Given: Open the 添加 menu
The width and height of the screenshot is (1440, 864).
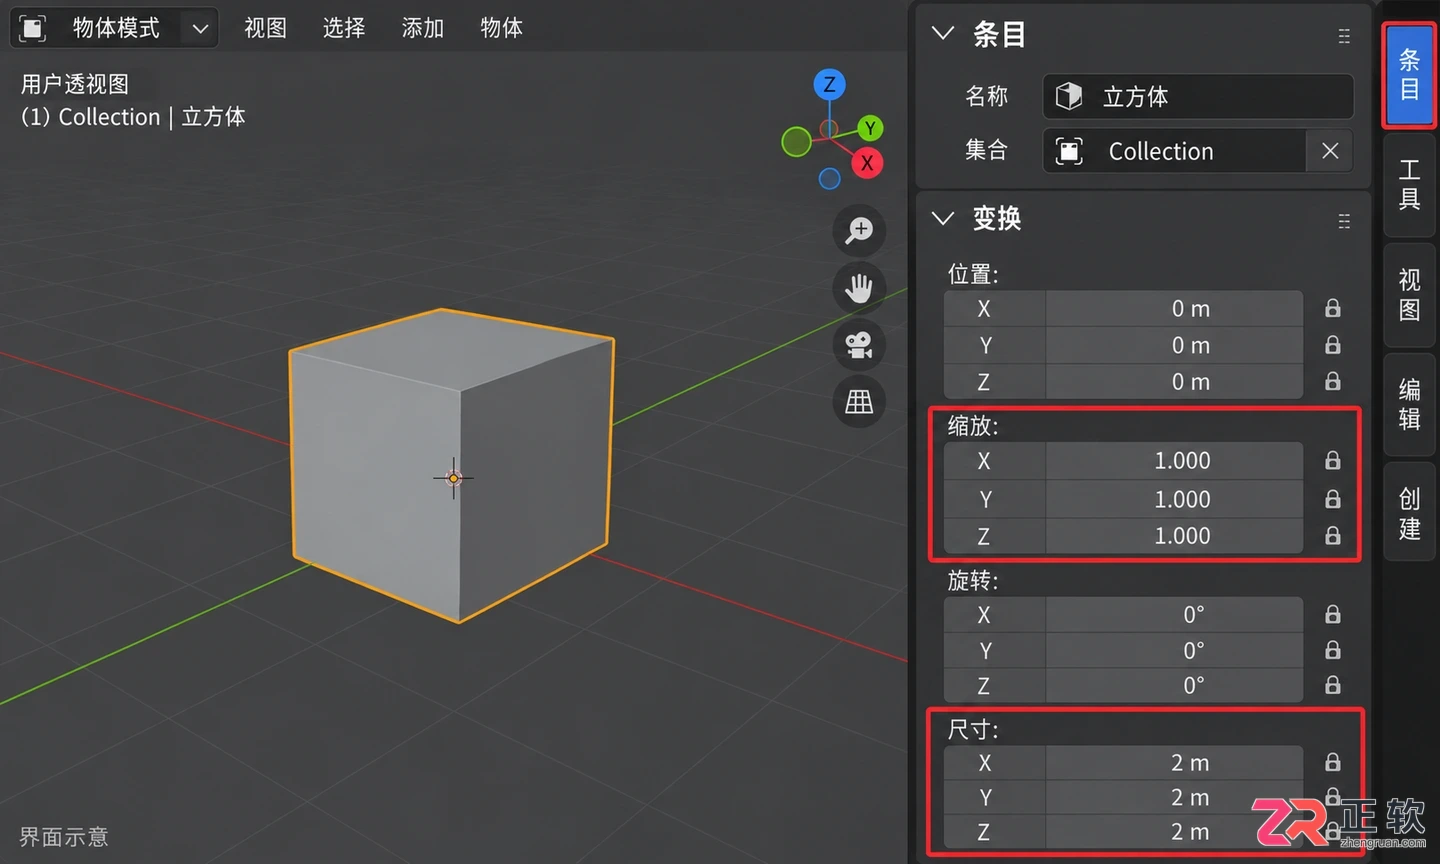Looking at the screenshot, I should 422,28.
